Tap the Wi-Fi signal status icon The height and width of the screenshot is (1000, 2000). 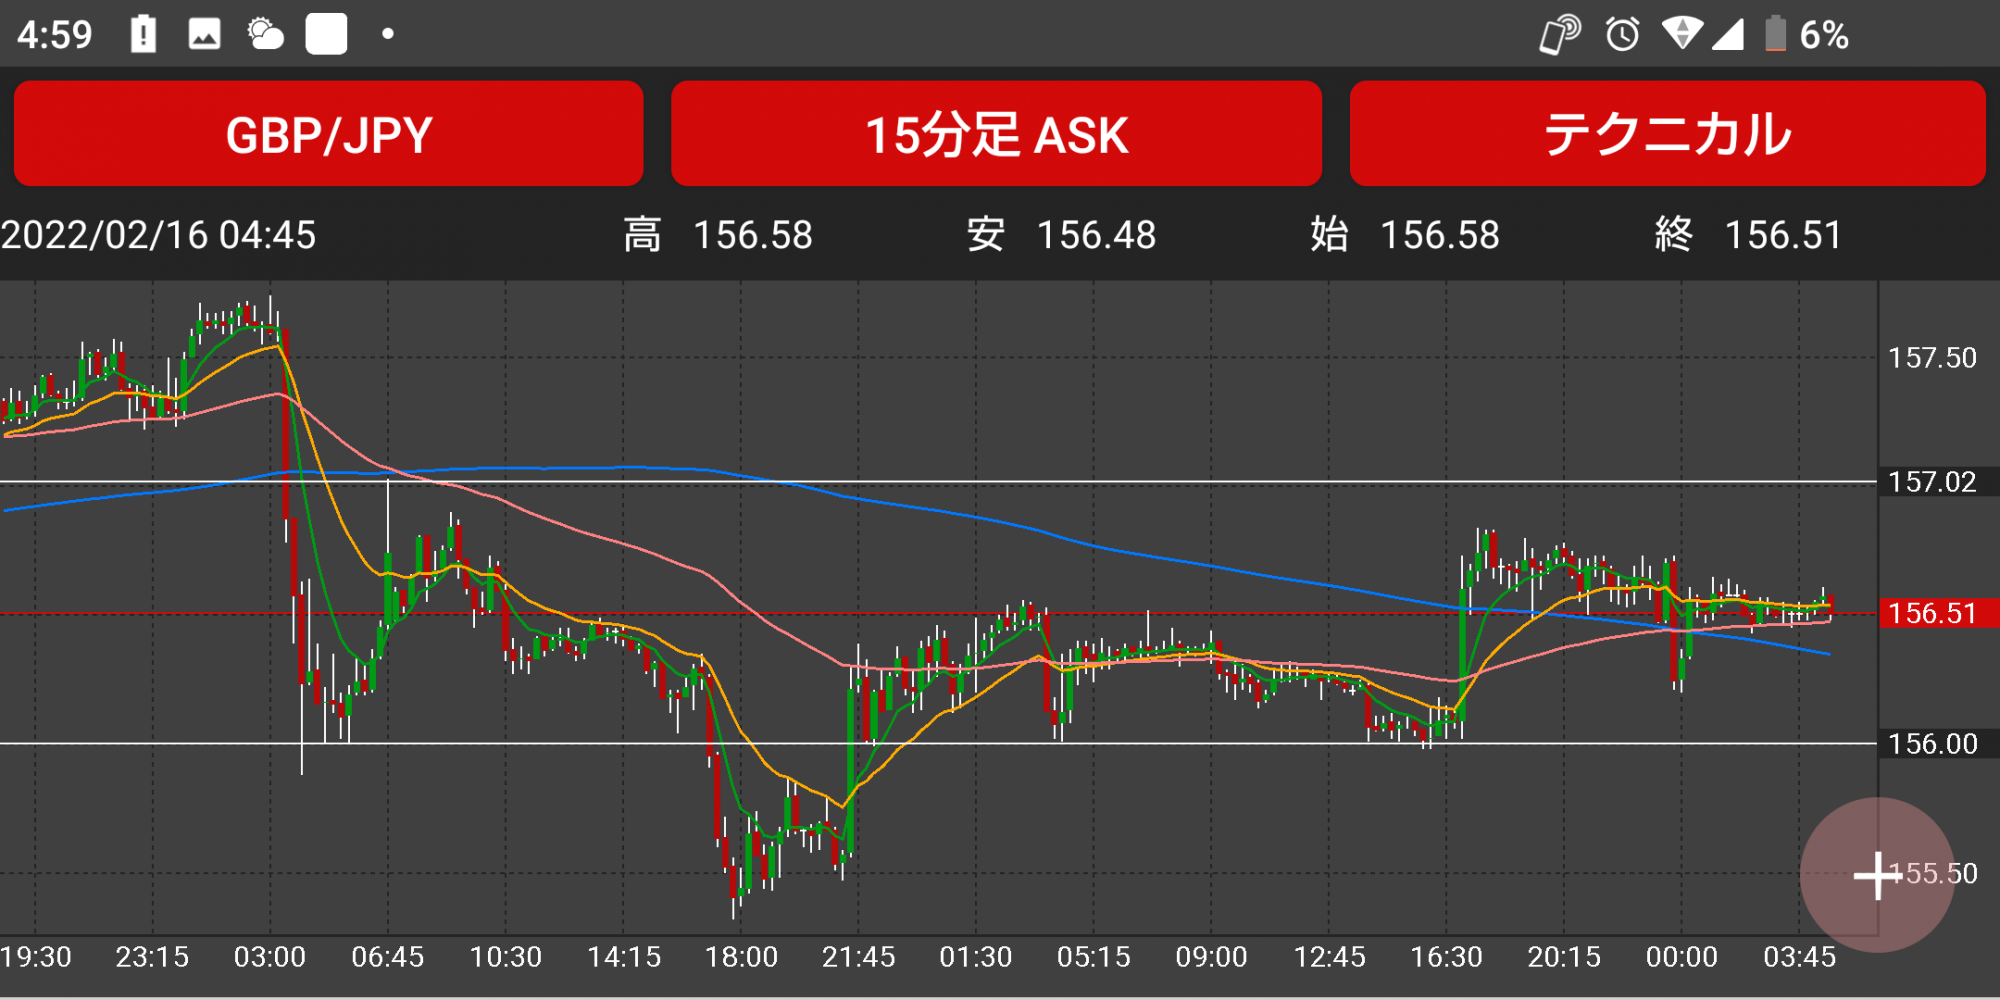point(1682,34)
